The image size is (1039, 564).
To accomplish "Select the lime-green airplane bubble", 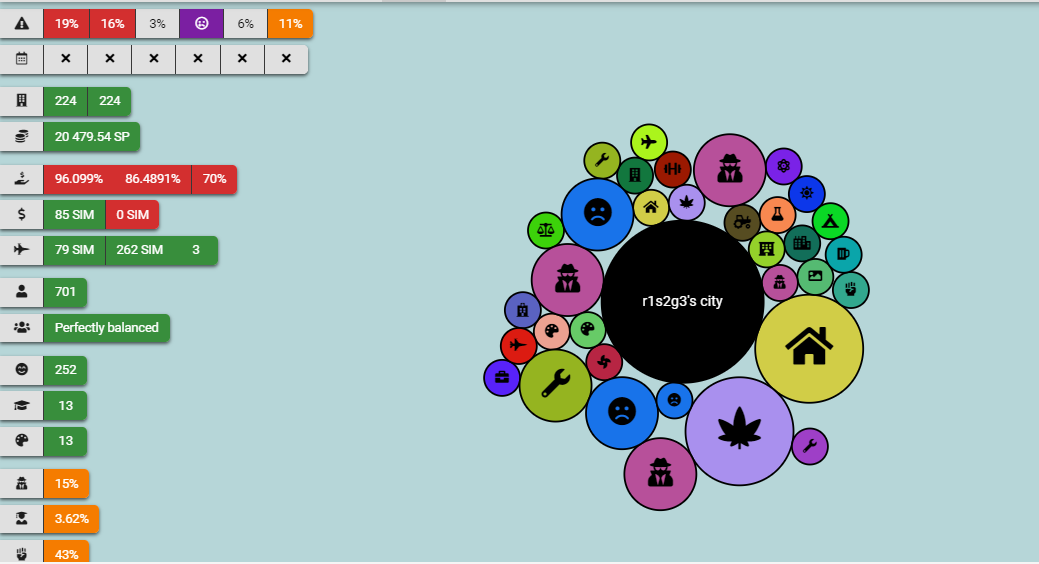I will [649, 142].
